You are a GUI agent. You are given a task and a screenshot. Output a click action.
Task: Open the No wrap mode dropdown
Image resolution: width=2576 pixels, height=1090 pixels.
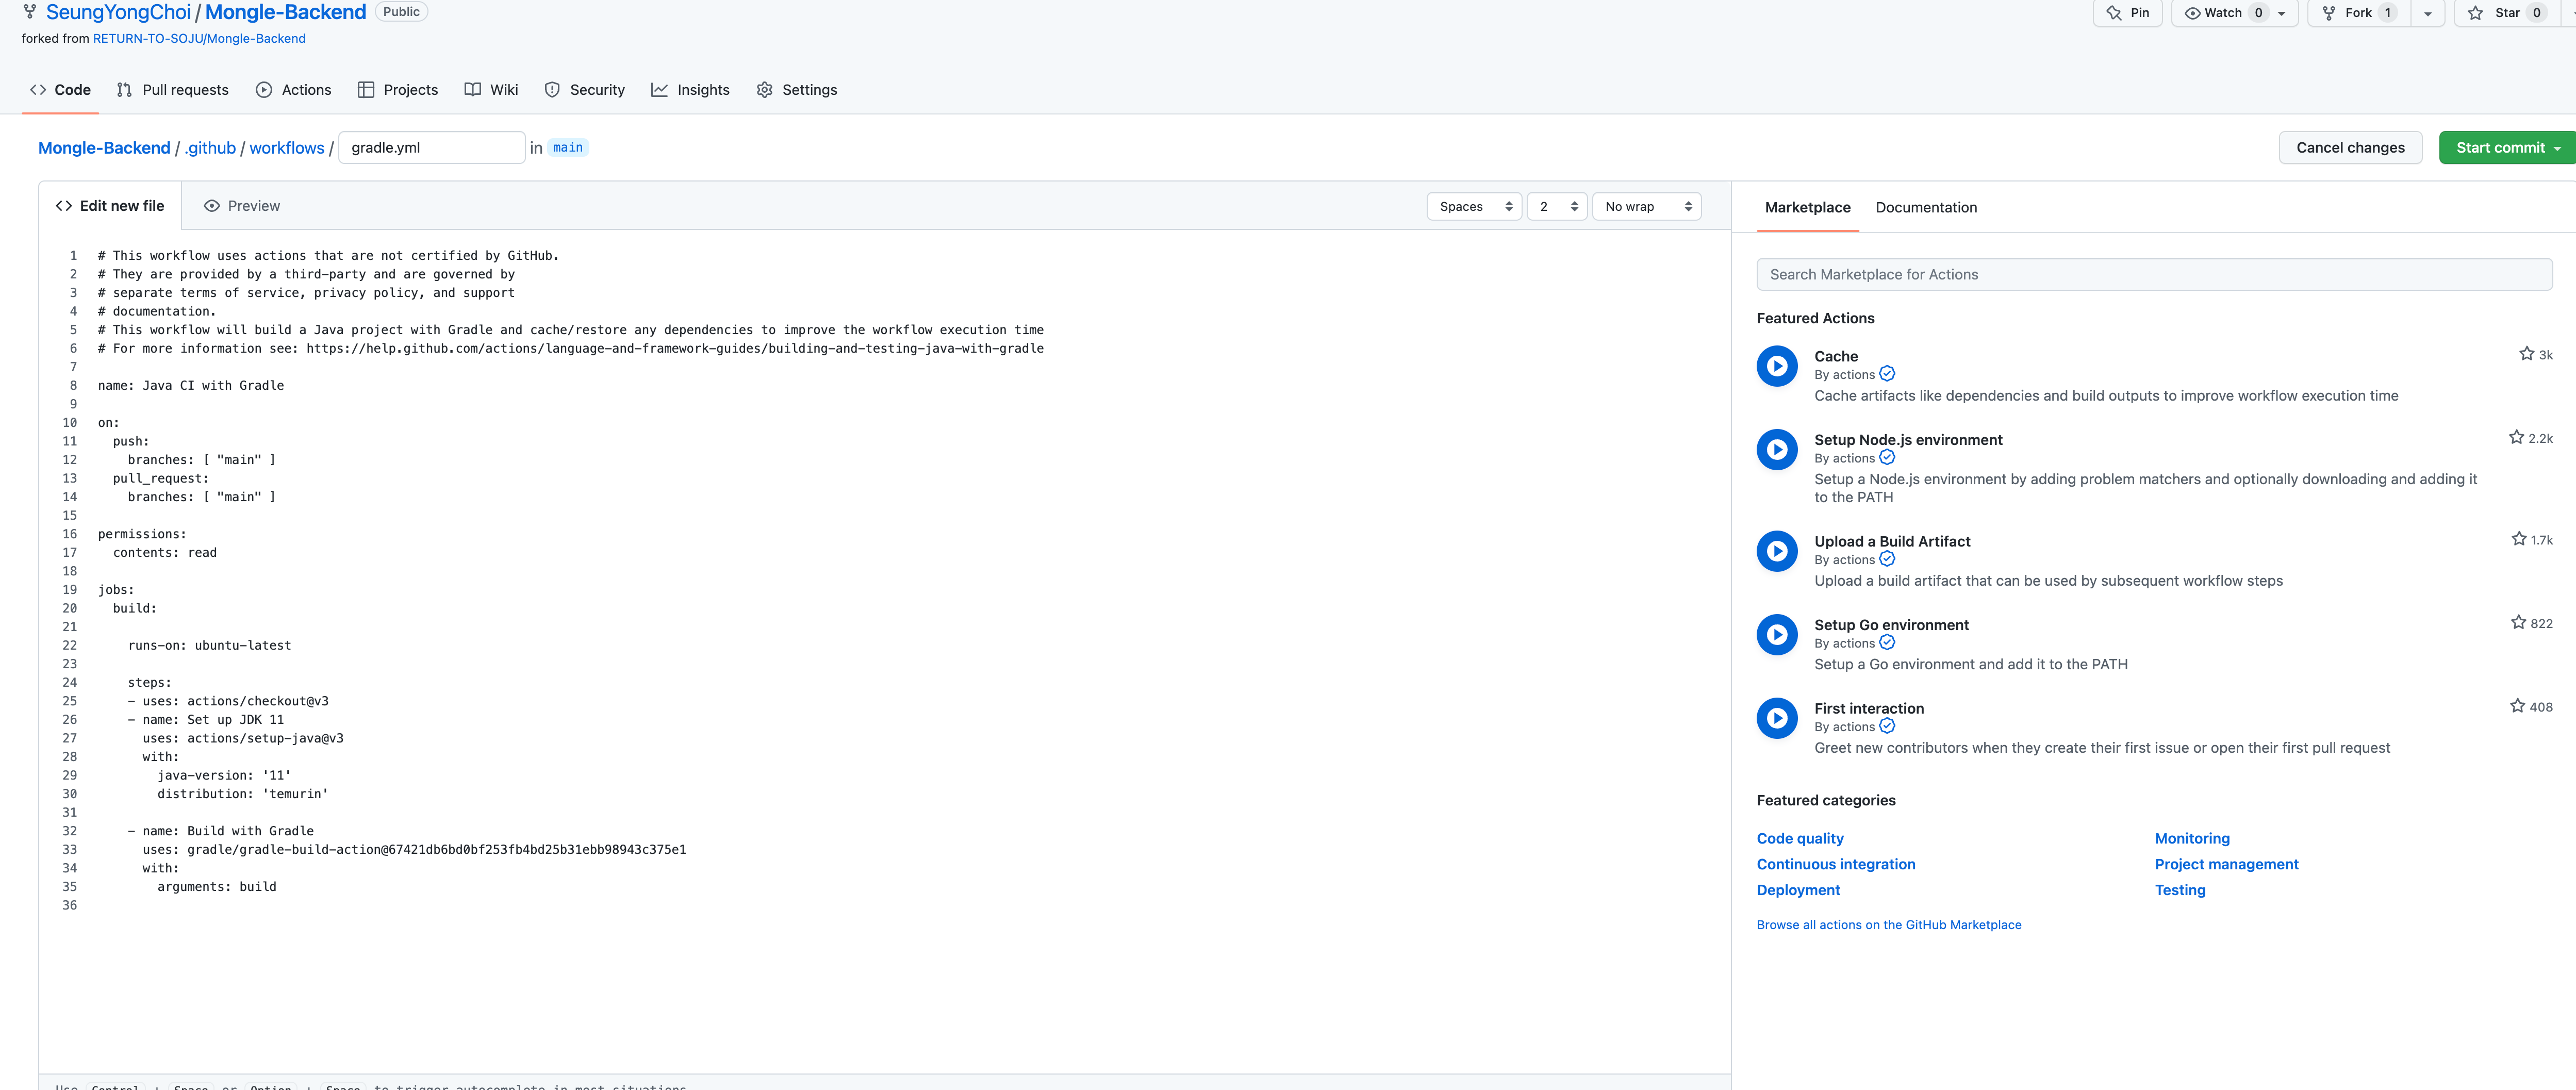pos(1646,207)
